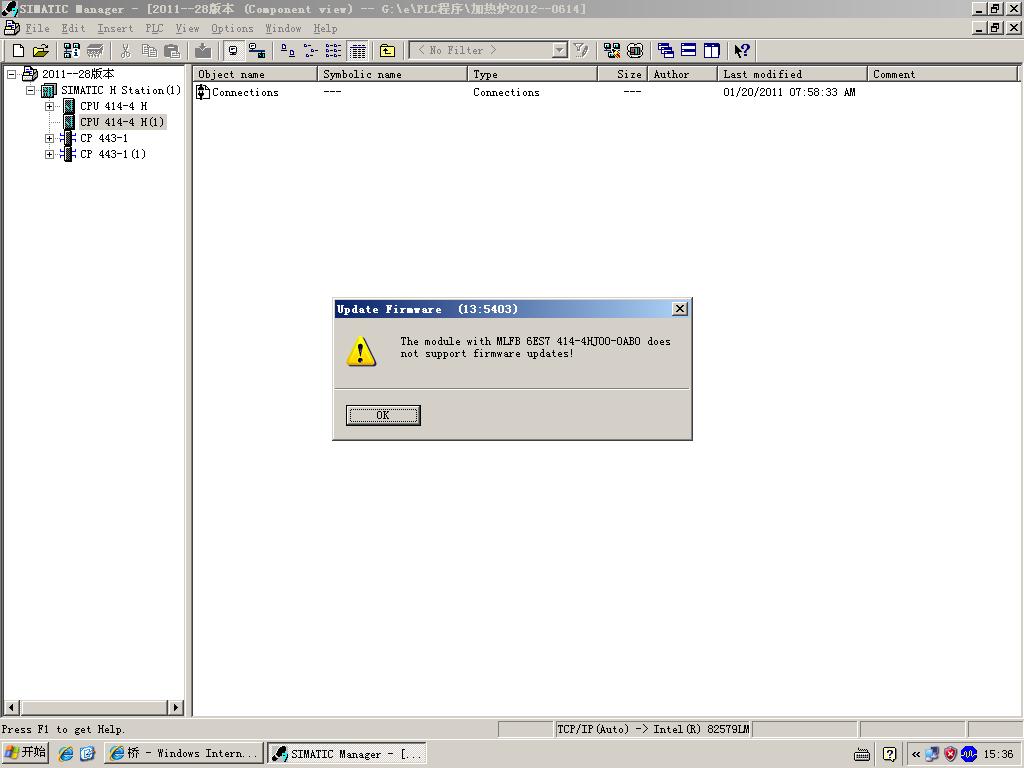Click the Internet Explorer quick launch icon
Viewport: 1024px width, 768px height.
tap(65, 754)
